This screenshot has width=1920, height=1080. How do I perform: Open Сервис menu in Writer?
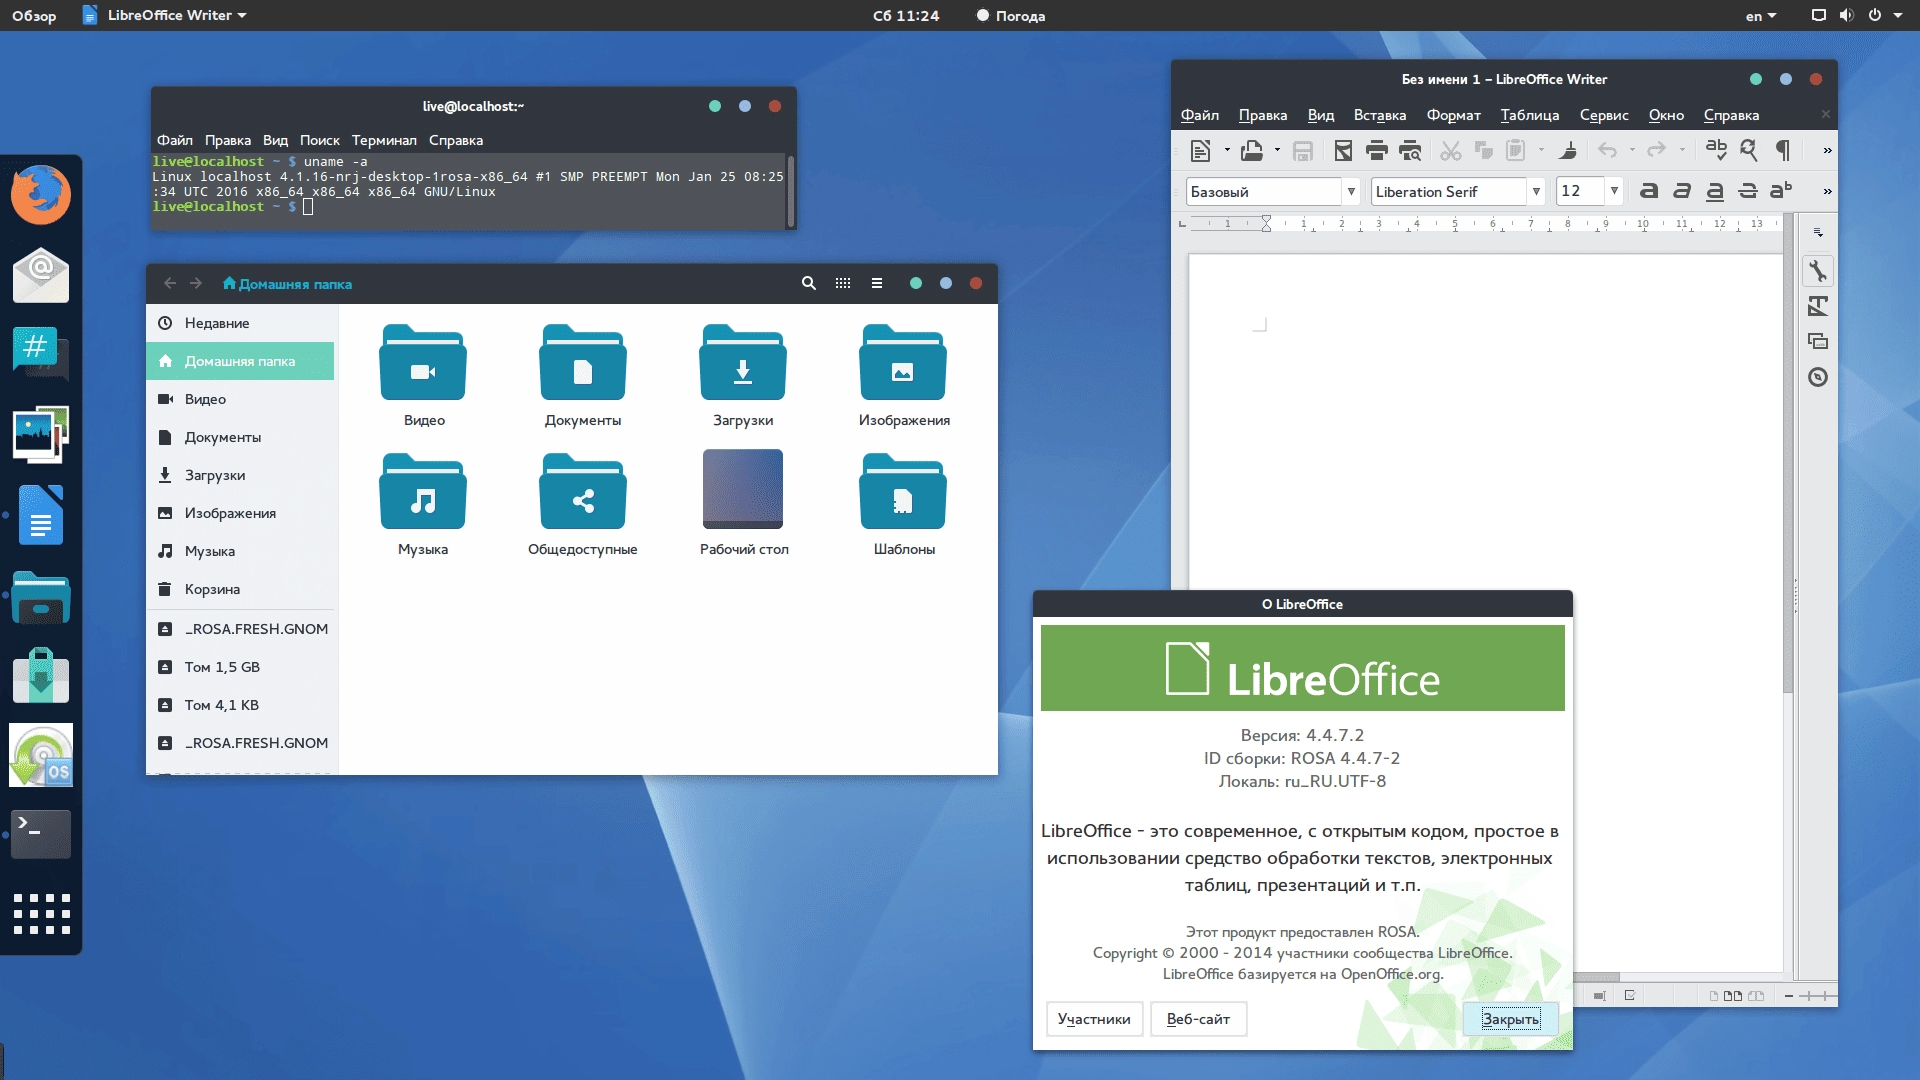[1604, 115]
